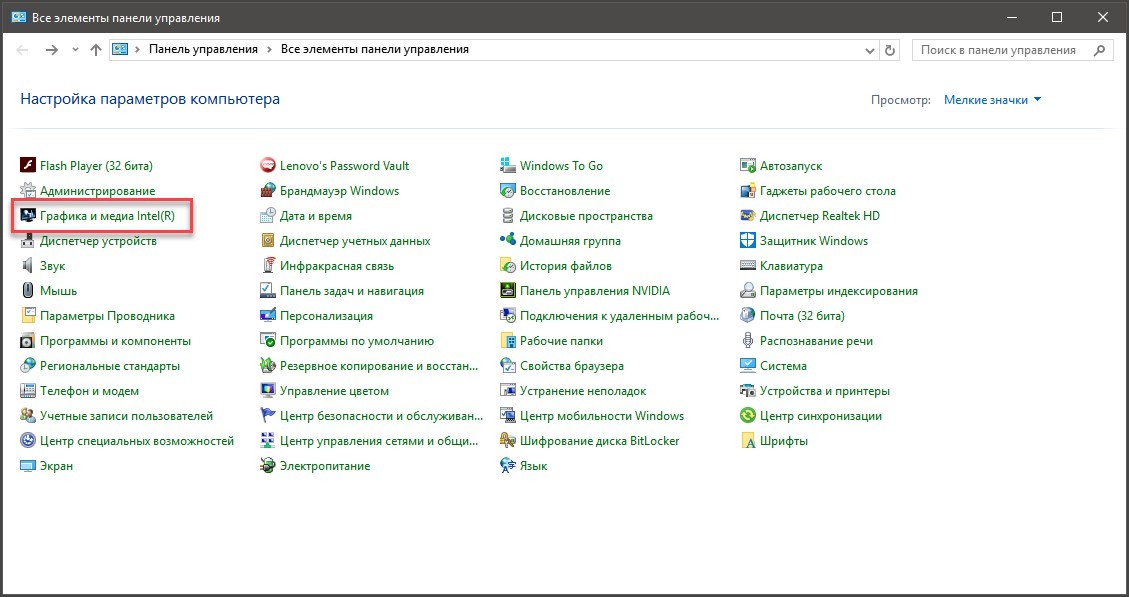Image resolution: width=1129 pixels, height=597 pixels.
Task: Open the Домашняя группа icon
Action: [508, 241]
